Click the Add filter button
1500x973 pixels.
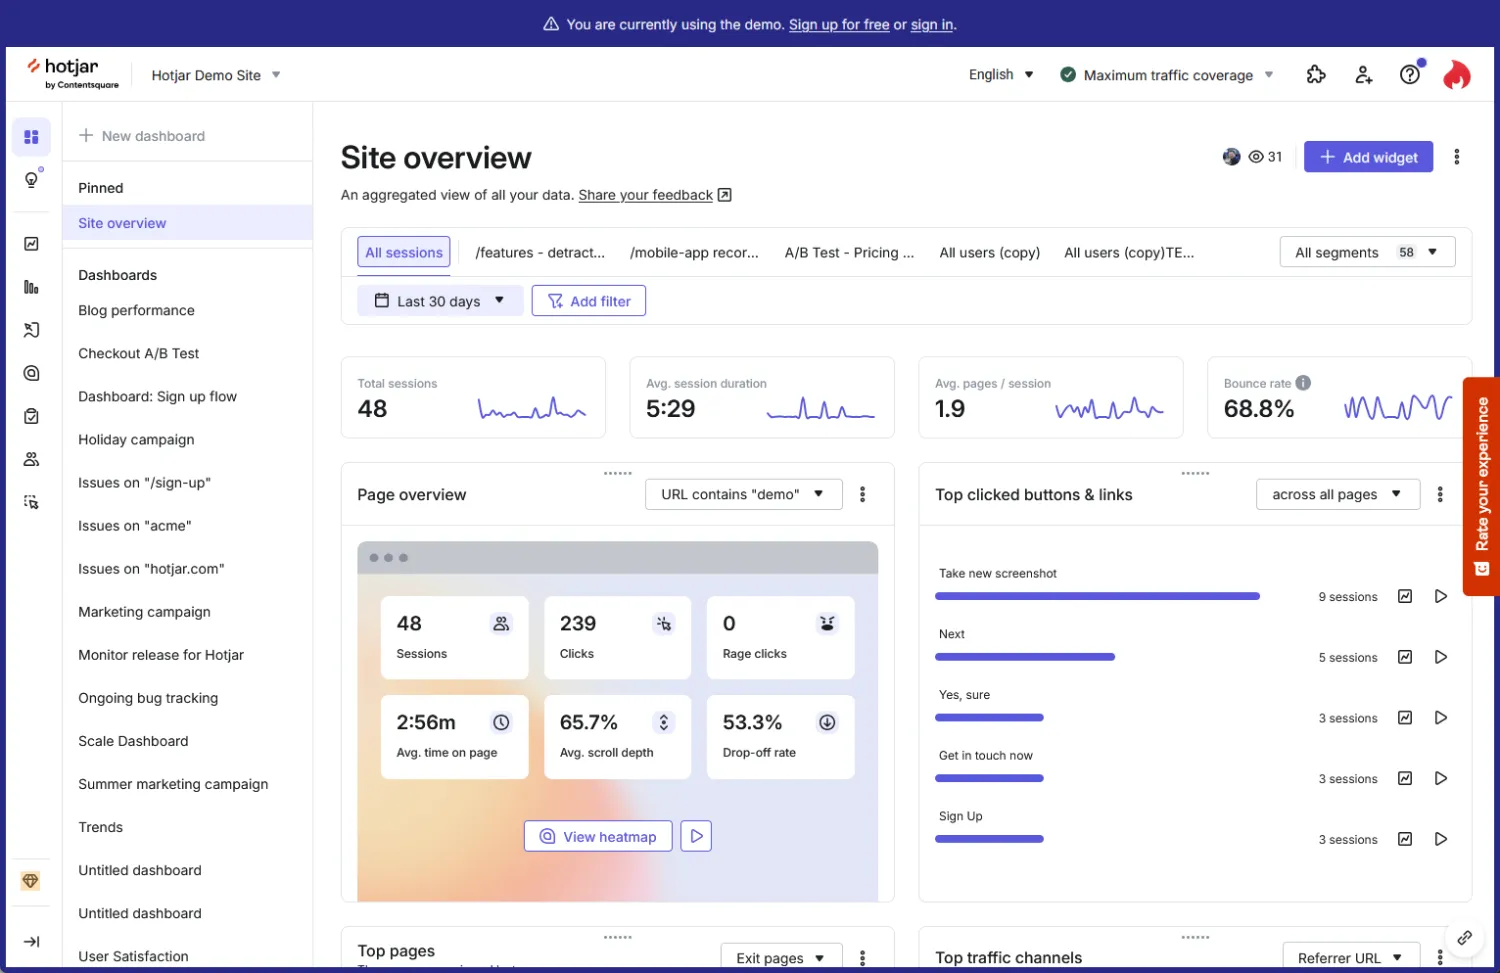[x=588, y=301]
